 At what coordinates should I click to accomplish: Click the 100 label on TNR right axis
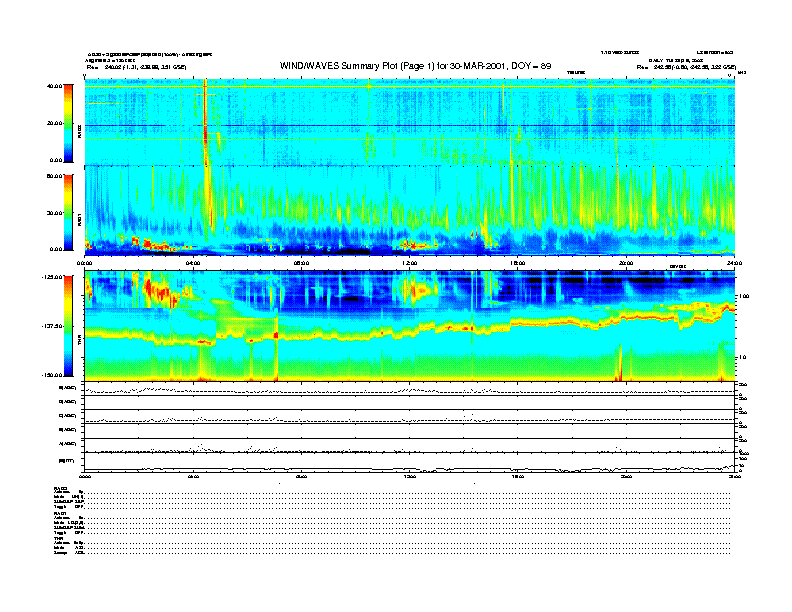(x=745, y=296)
